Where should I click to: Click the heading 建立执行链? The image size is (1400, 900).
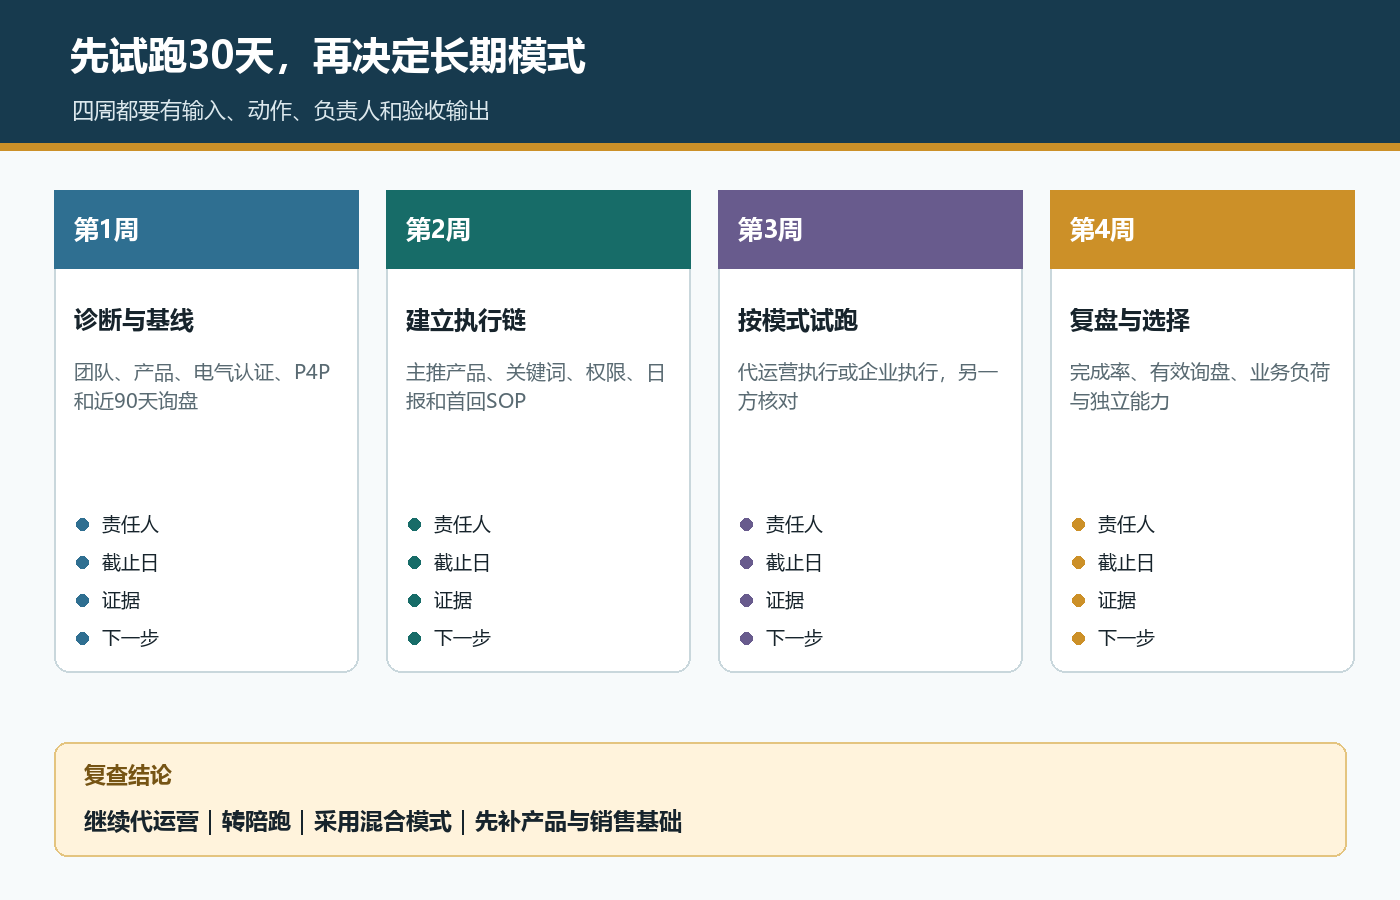coord(466,321)
